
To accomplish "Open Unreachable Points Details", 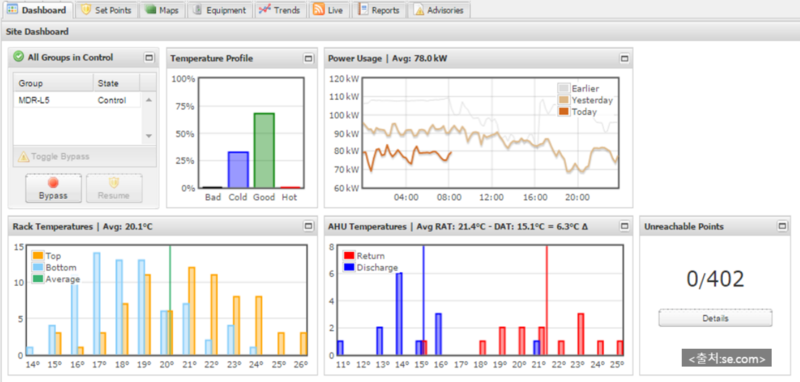I will 715,318.
